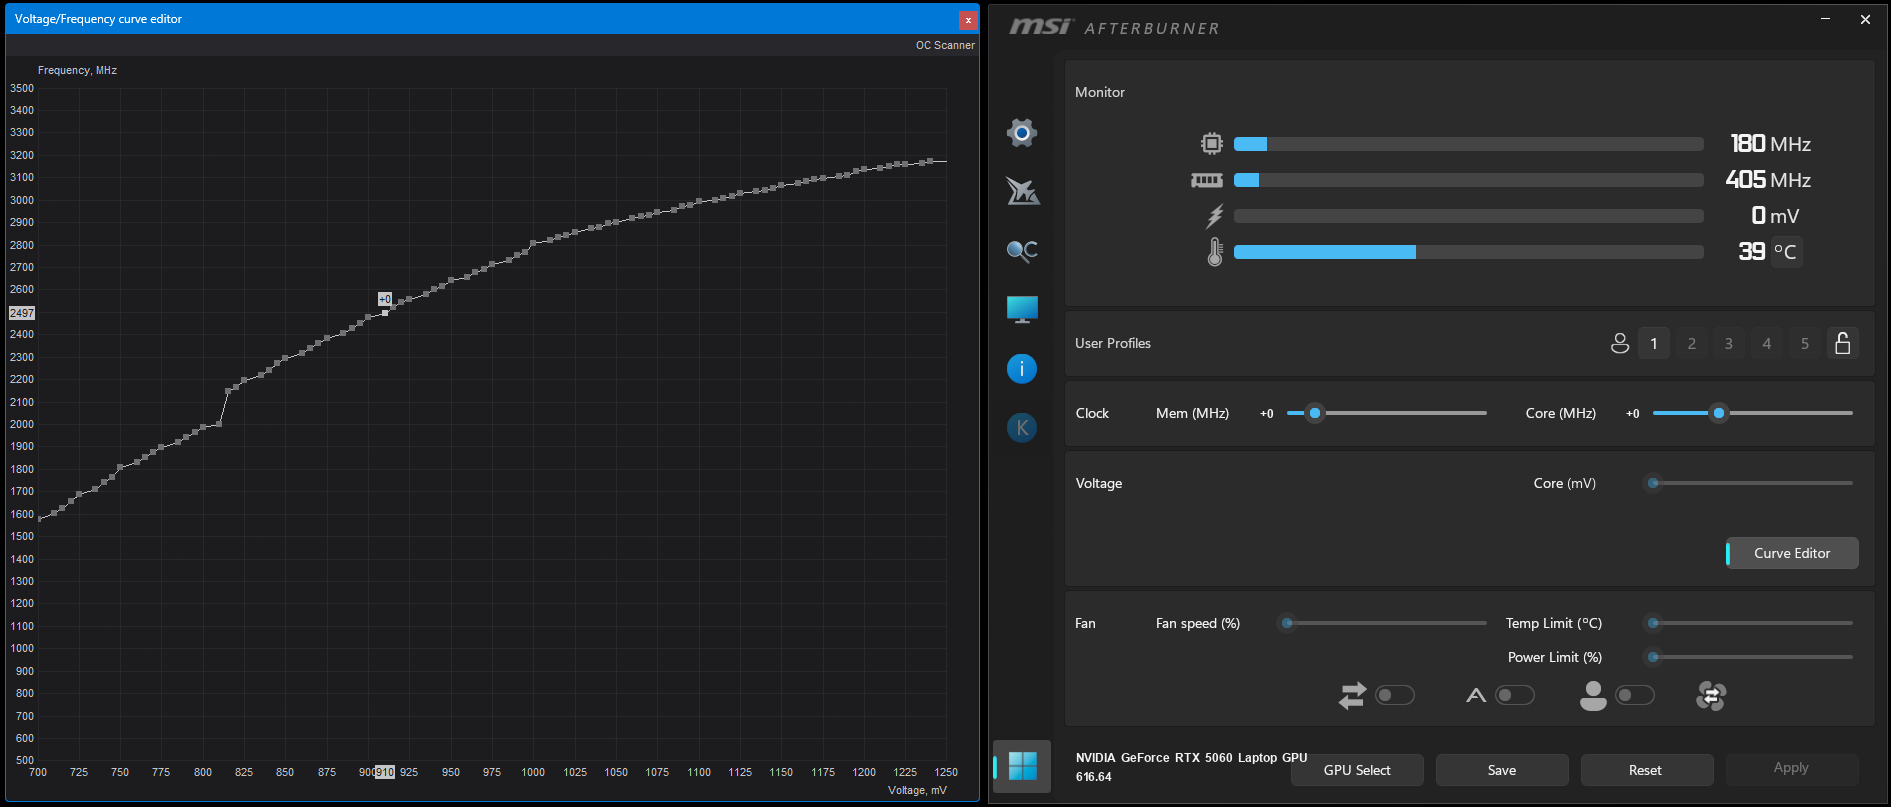Toggle the switch beside the sync arrows
Viewport: 1891px width, 807px height.
click(x=1395, y=695)
